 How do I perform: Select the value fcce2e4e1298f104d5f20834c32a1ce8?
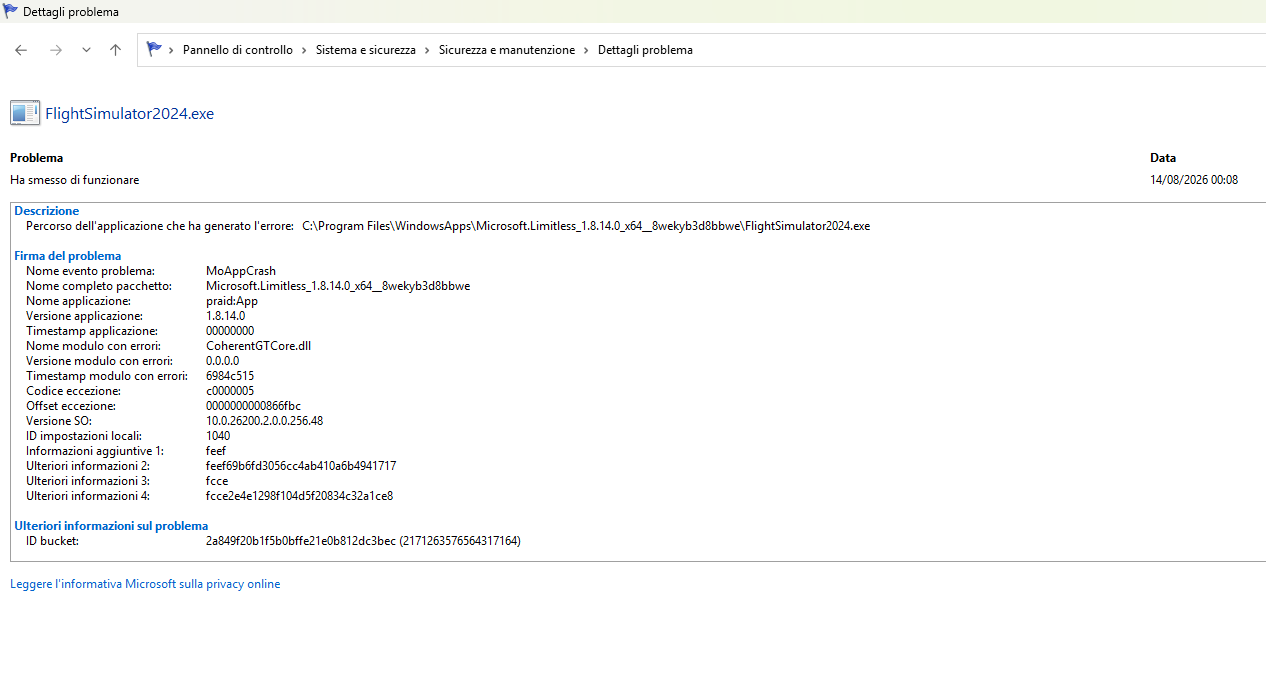(x=299, y=496)
